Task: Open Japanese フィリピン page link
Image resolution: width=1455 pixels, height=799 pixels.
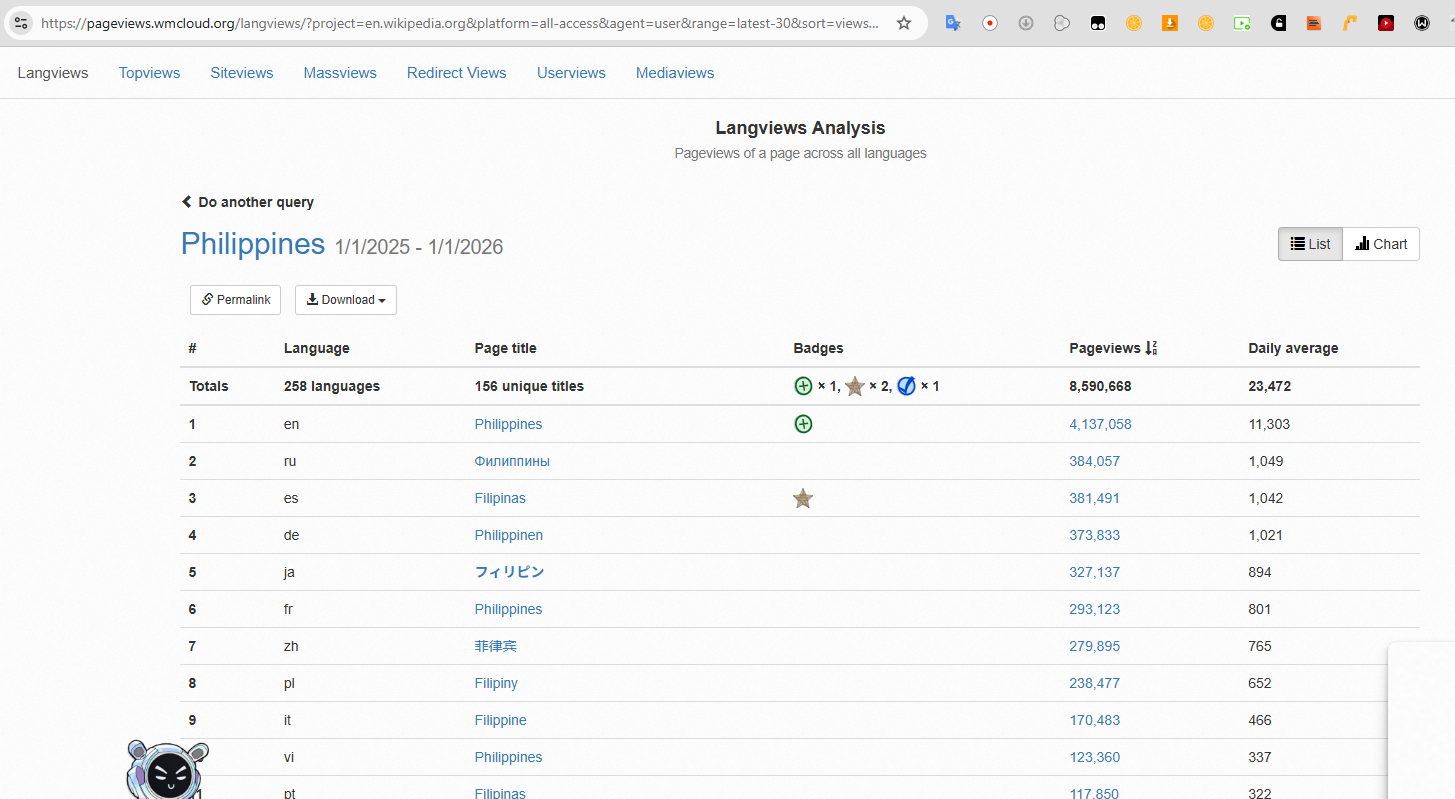Action: (x=510, y=572)
